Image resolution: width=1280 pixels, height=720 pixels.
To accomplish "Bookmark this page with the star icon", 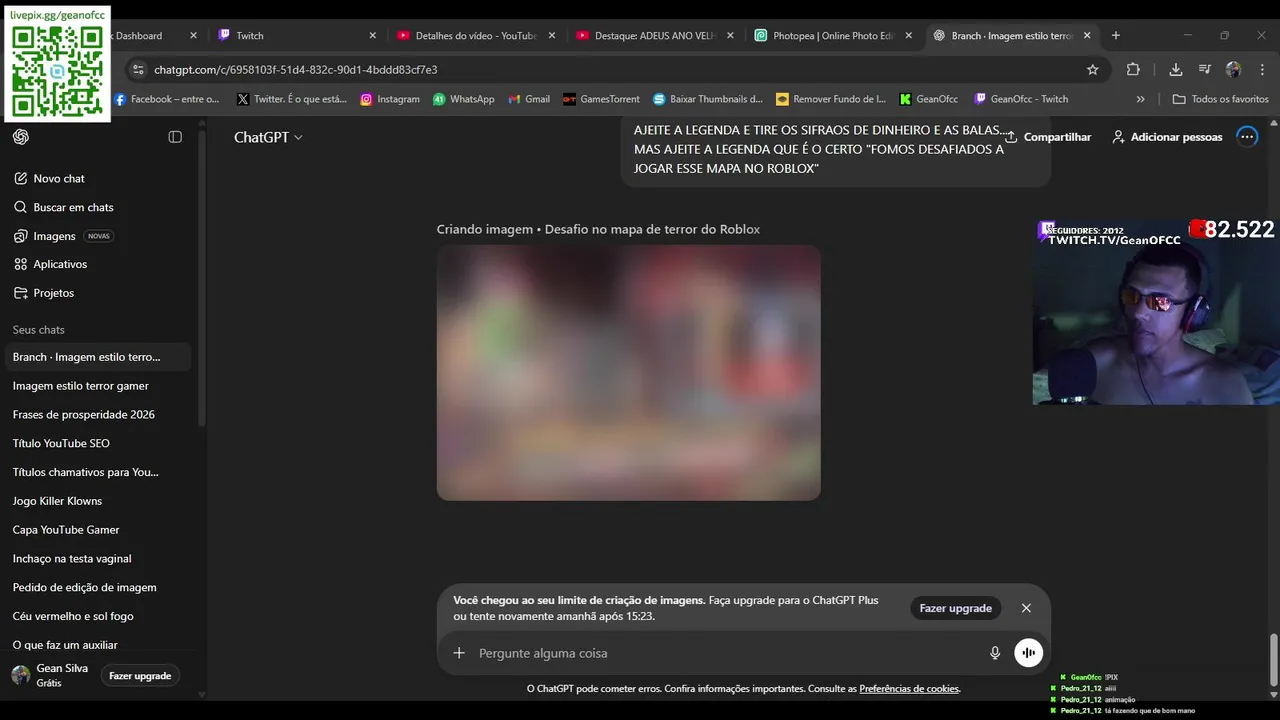I will [x=1093, y=70].
